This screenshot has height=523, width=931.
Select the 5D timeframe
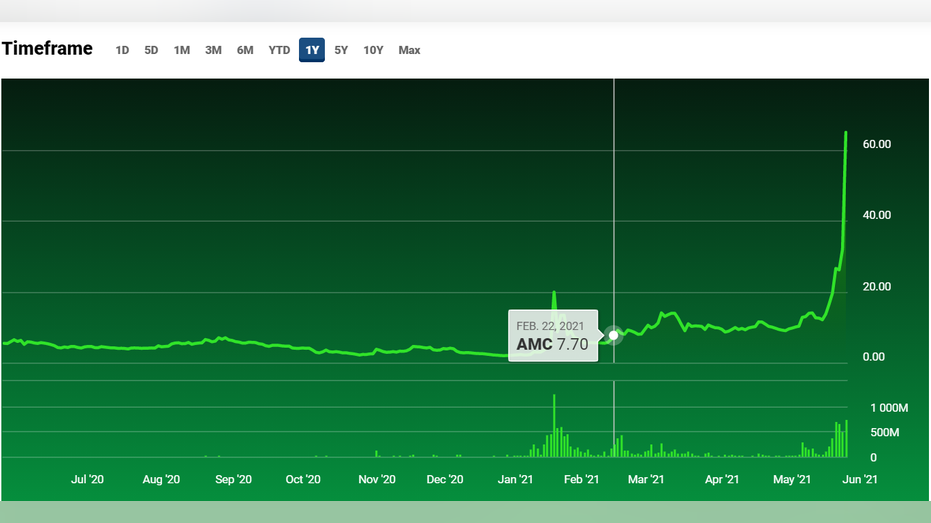pyautogui.click(x=151, y=50)
